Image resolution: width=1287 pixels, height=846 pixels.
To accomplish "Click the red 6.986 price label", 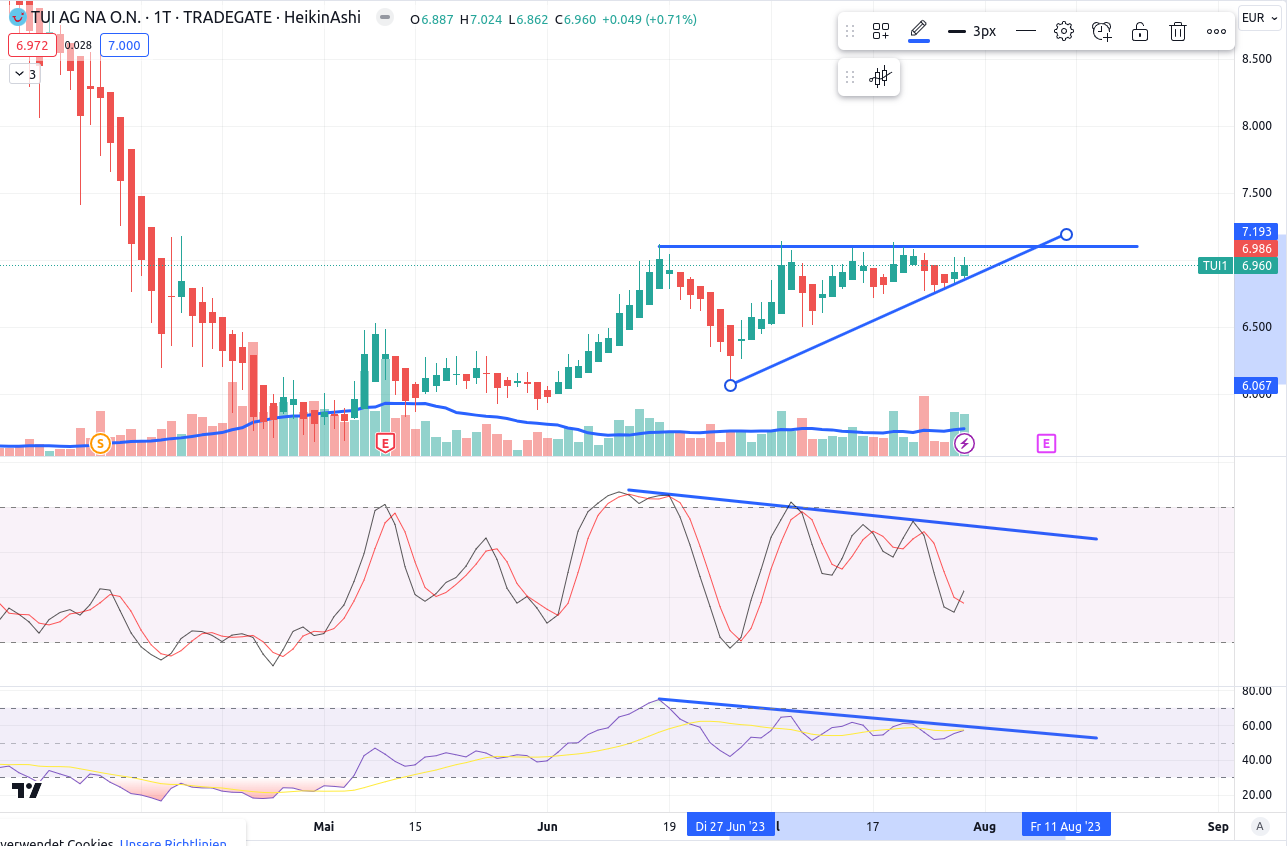I will (1257, 248).
